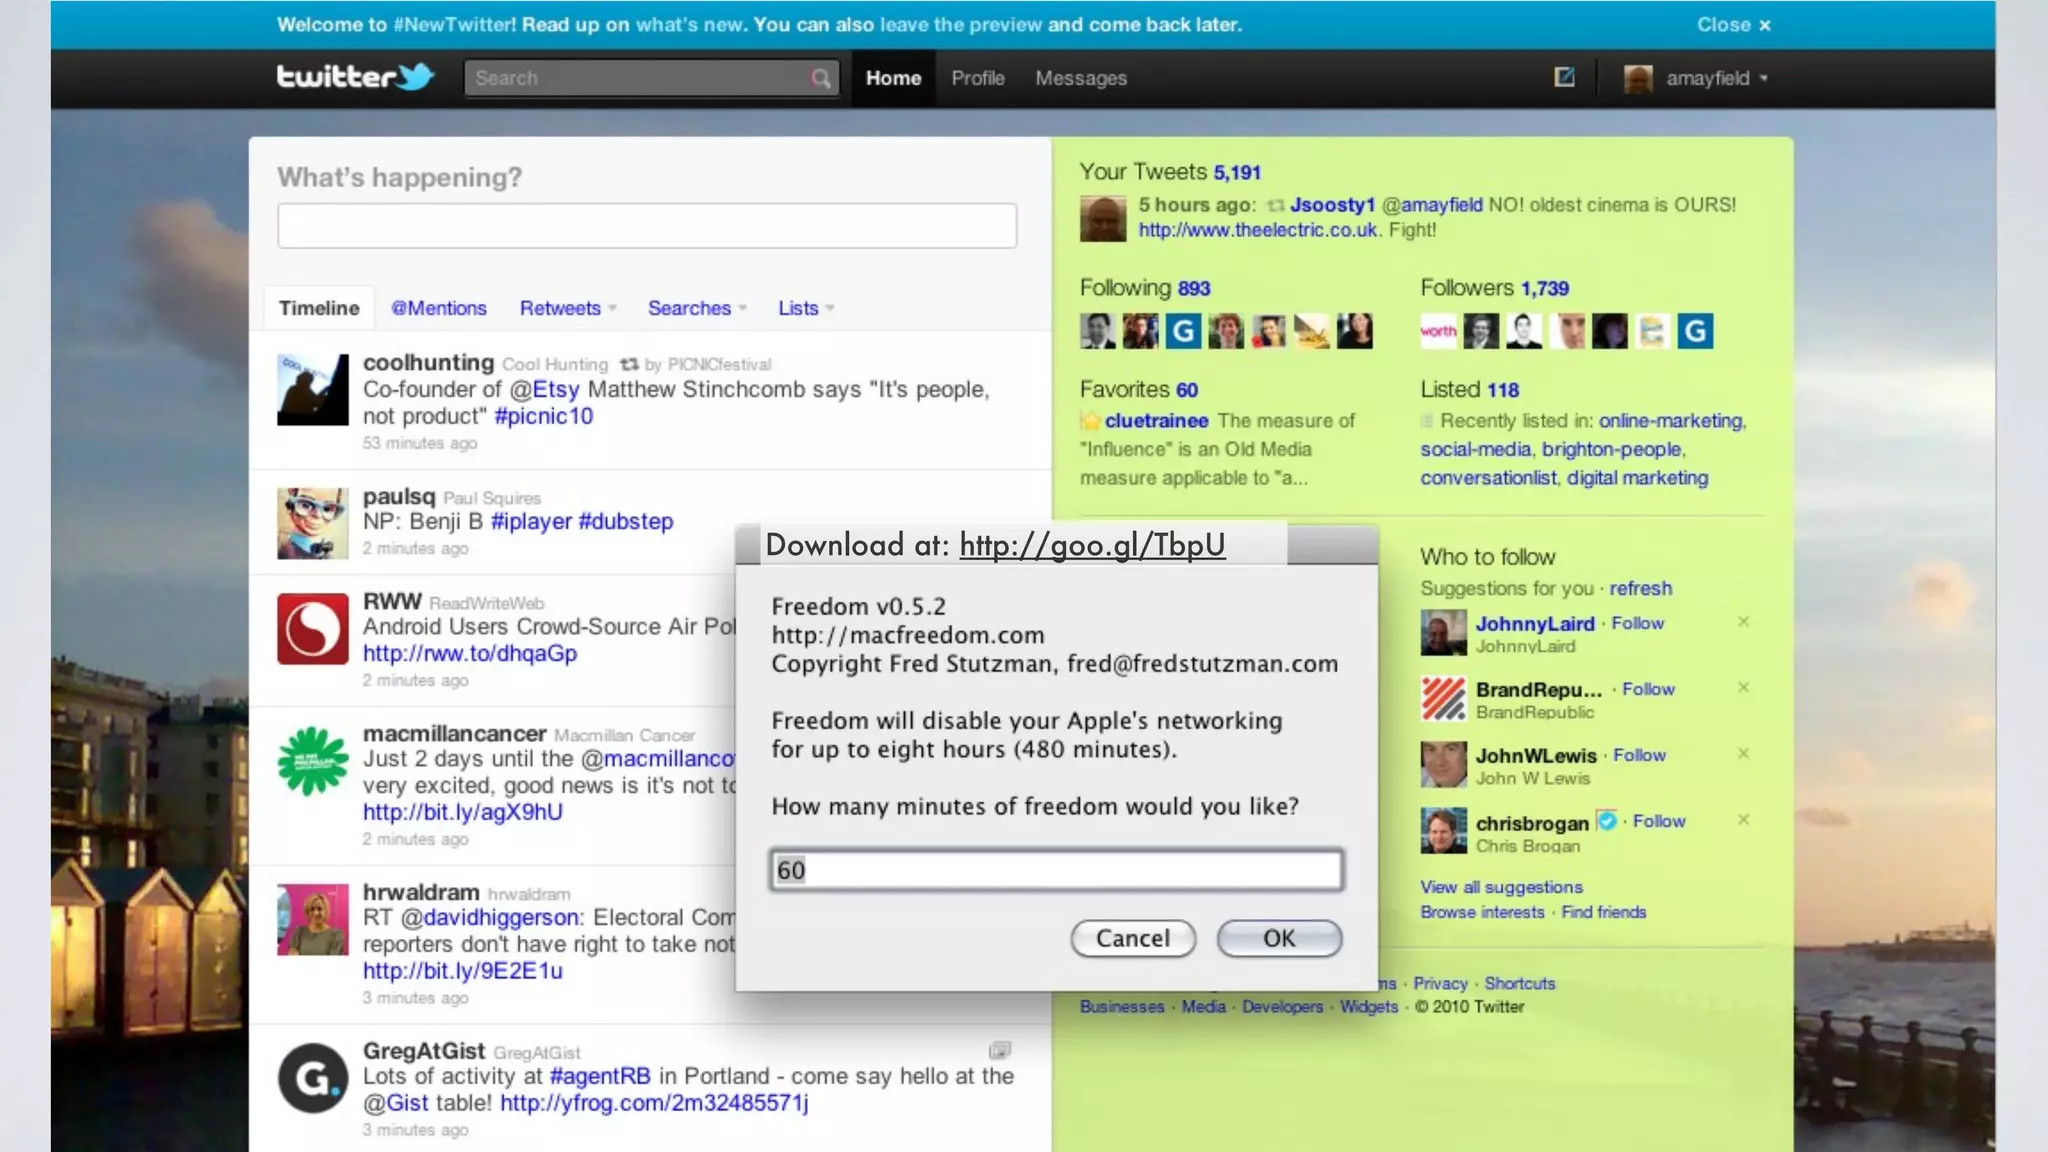
Task: Open coolhunting's avatar in timeline
Action: click(x=313, y=389)
